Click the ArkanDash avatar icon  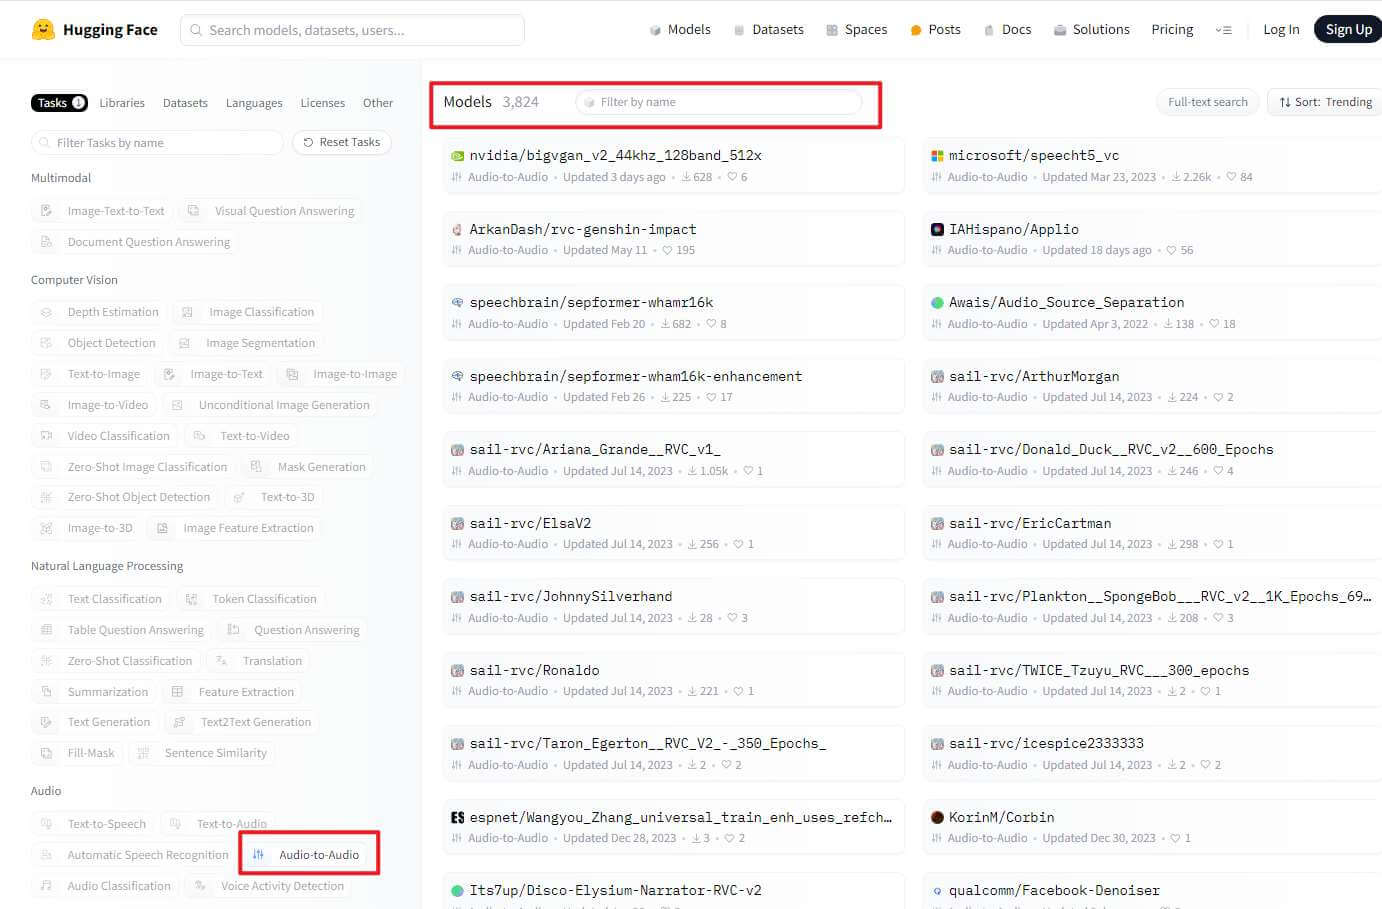457,230
